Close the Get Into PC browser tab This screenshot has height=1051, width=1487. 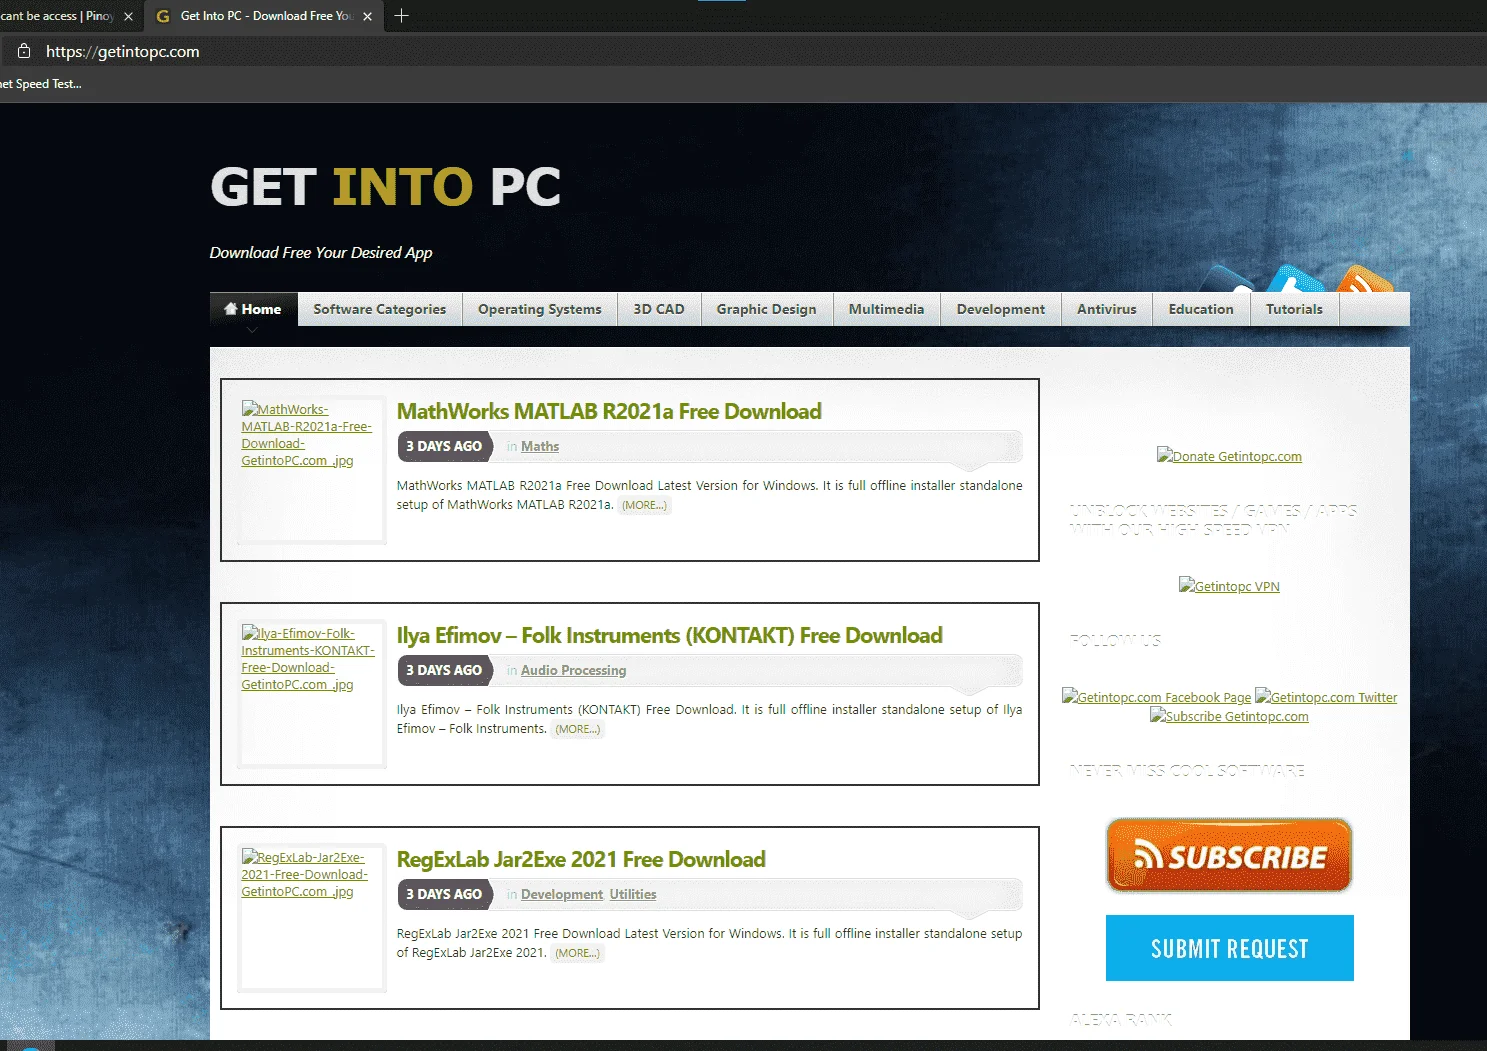[368, 16]
